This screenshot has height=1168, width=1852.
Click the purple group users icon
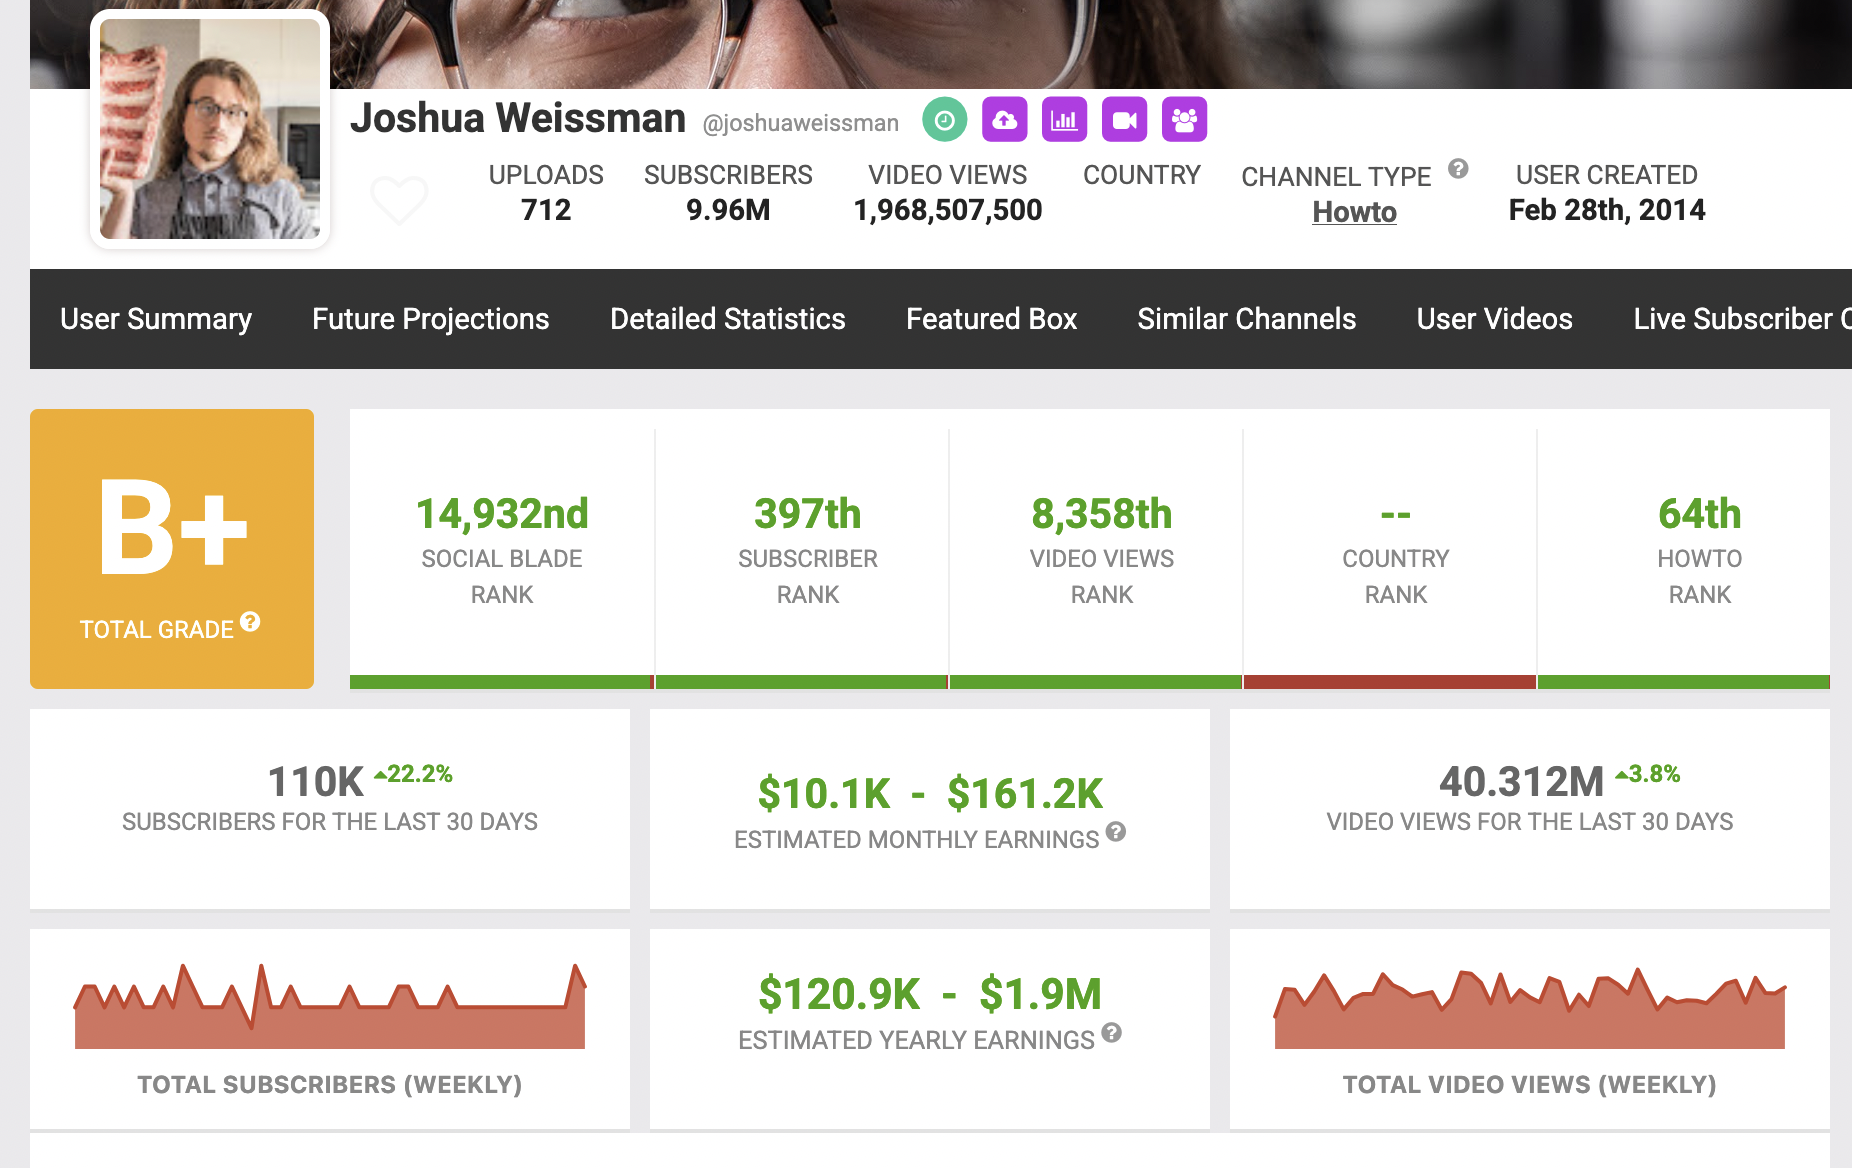tap(1185, 120)
